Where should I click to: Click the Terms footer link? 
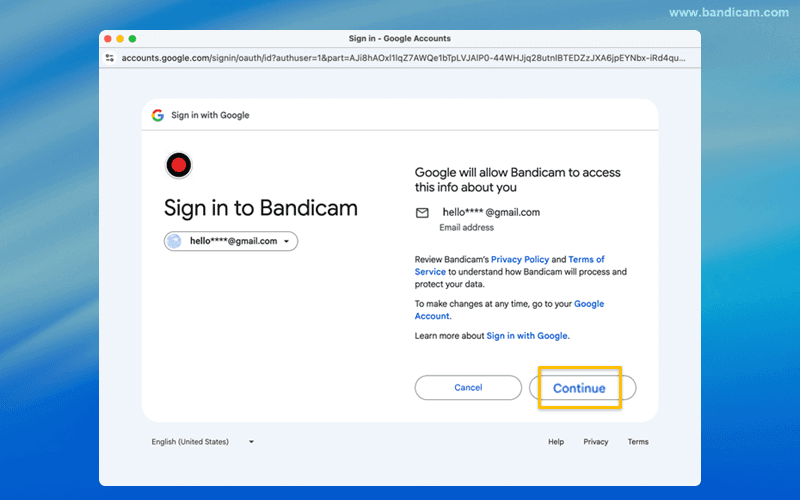click(638, 442)
